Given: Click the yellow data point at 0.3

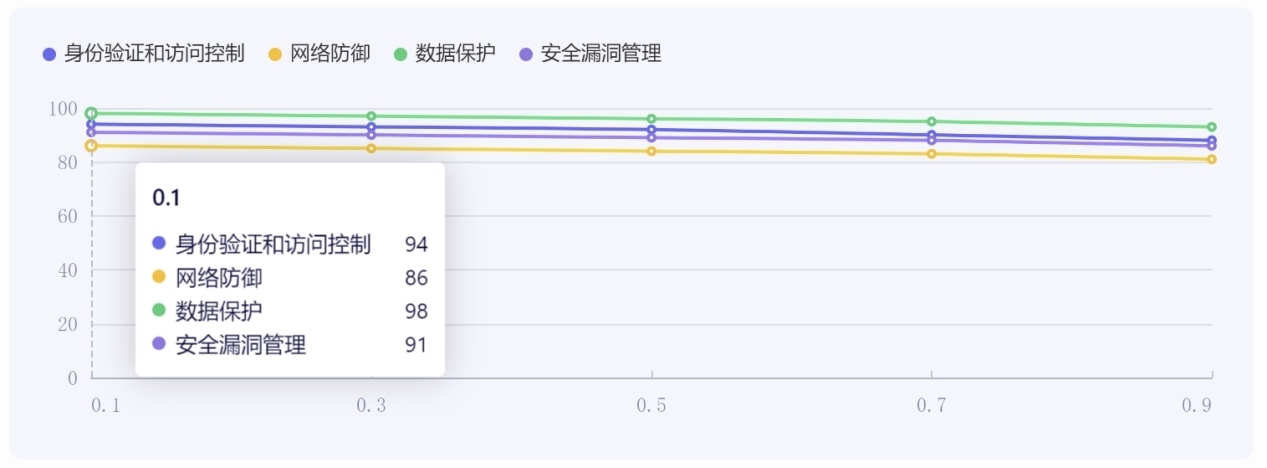Looking at the screenshot, I should pos(371,149).
